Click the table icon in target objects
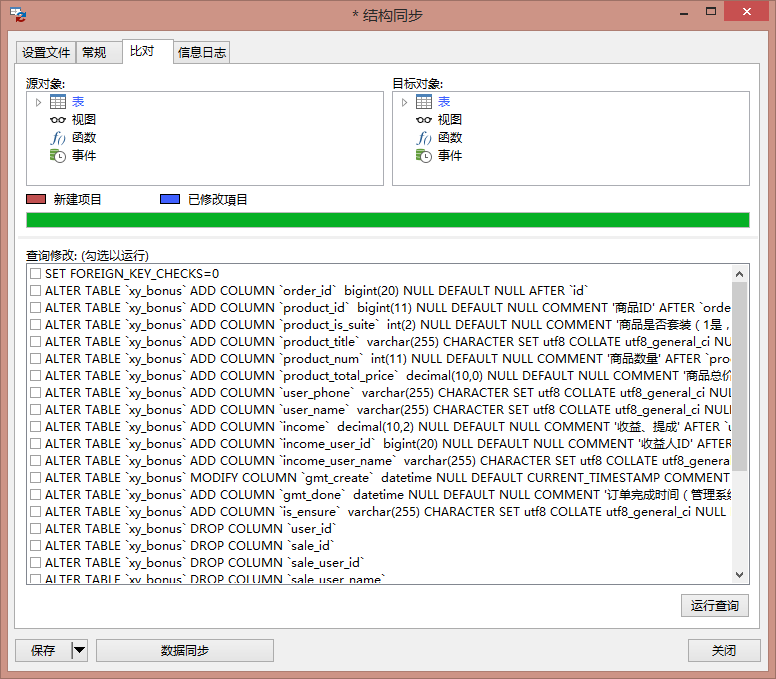776x679 pixels. point(424,102)
